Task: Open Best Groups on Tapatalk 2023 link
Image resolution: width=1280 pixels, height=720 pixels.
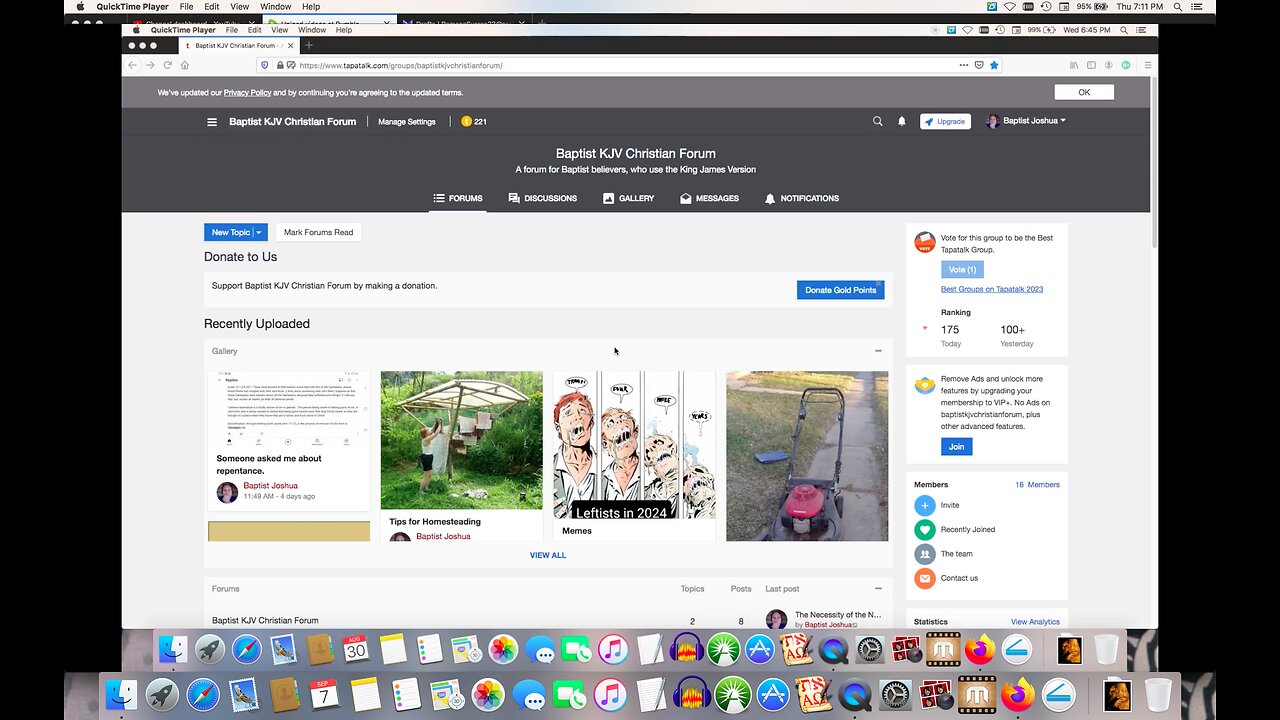Action: tap(992, 289)
